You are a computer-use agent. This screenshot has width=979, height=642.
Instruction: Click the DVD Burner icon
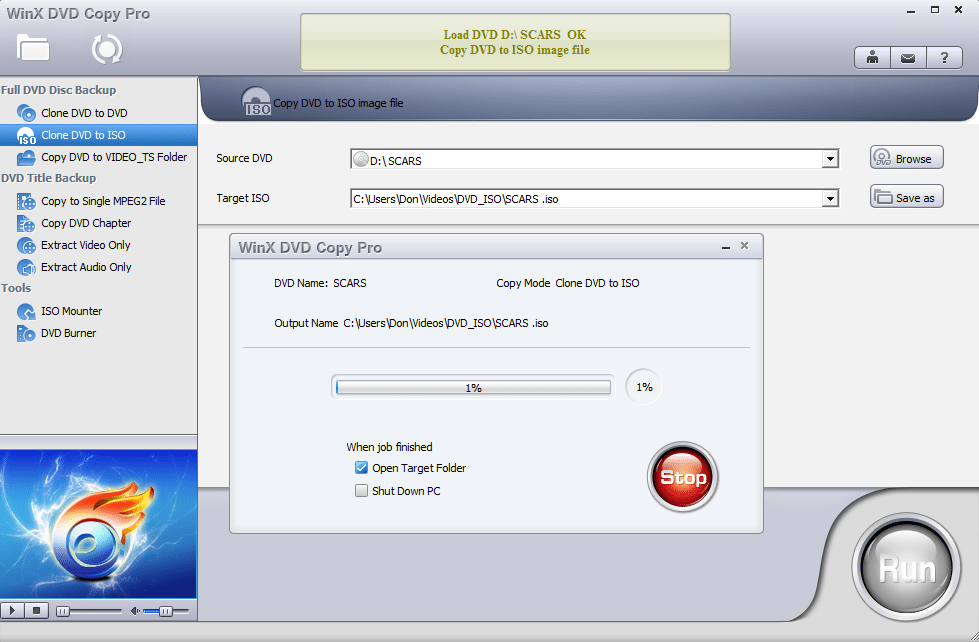[26, 333]
